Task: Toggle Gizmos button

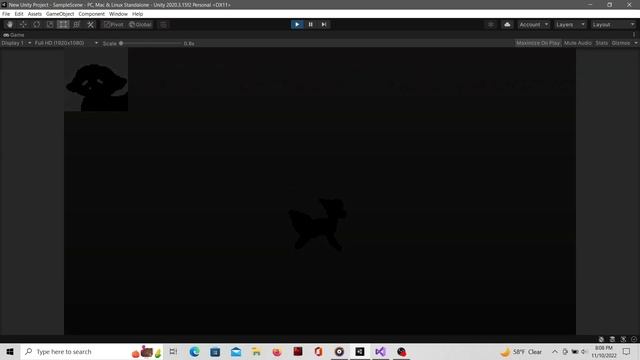Action: point(621,43)
